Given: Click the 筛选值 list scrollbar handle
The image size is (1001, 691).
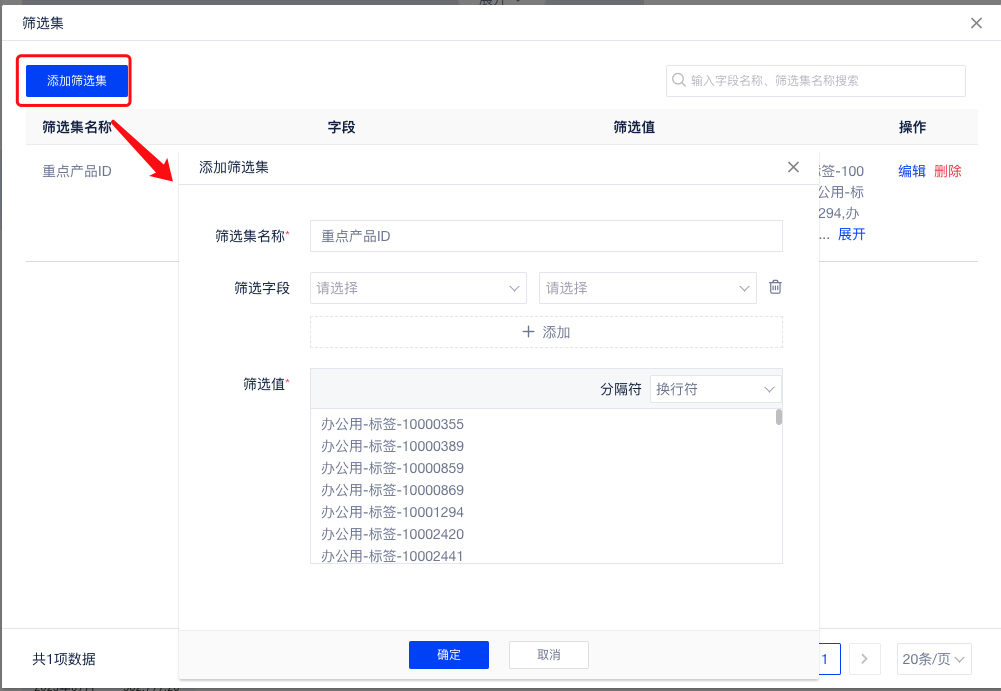Looking at the screenshot, I should (779, 417).
